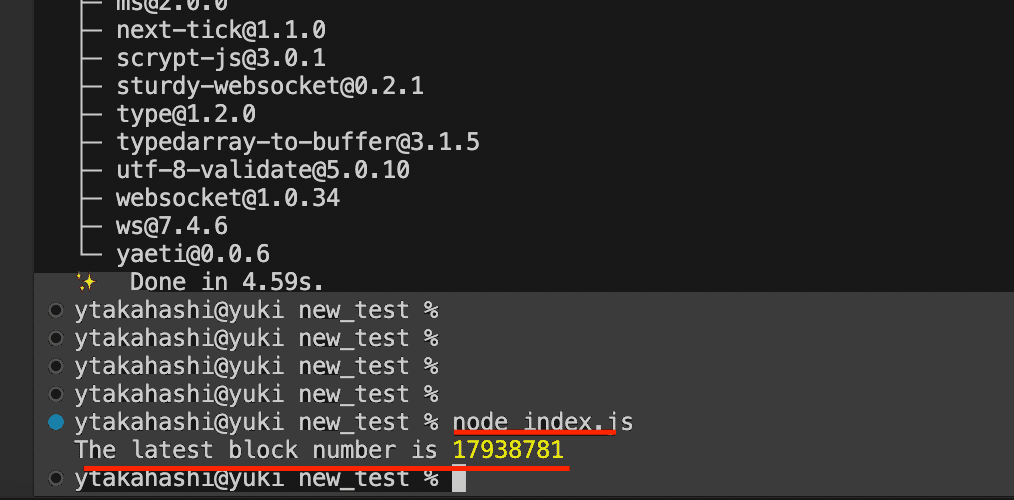Place cursor at the terminal input block
Viewport: 1014px width, 500px height.
tap(458, 480)
